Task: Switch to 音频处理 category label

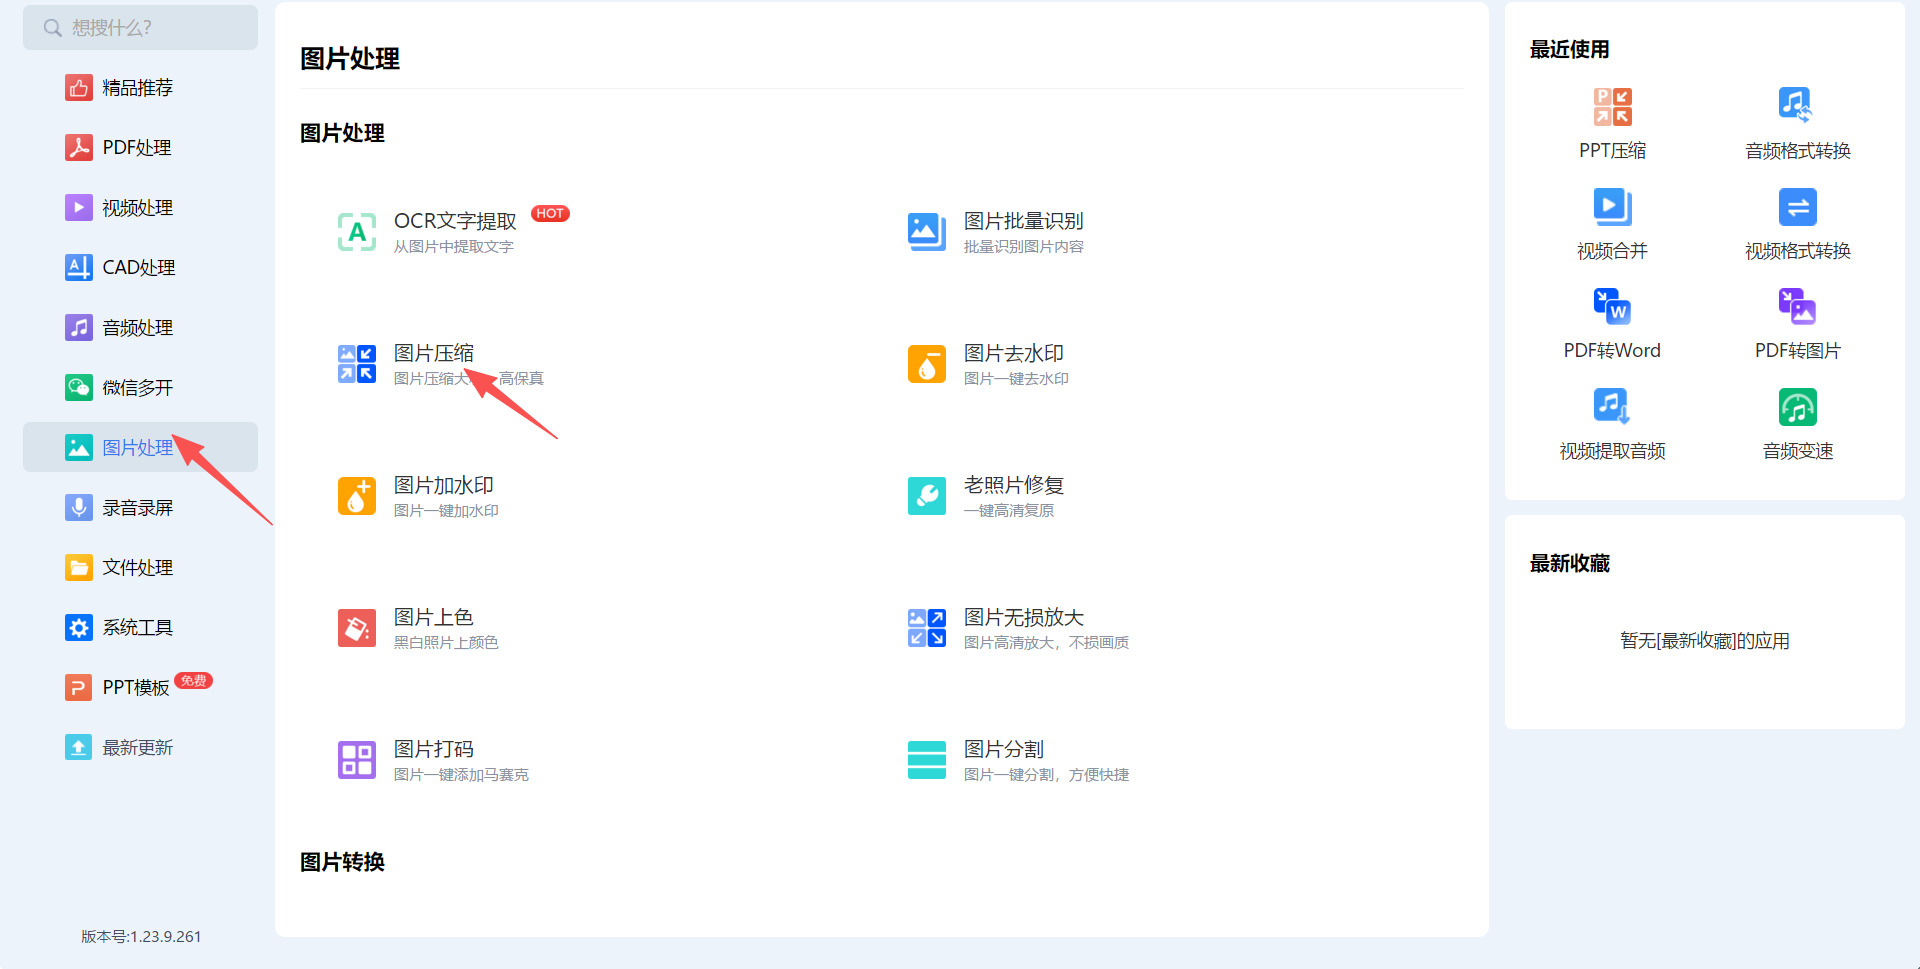Action: pyautogui.click(x=138, y=328)
